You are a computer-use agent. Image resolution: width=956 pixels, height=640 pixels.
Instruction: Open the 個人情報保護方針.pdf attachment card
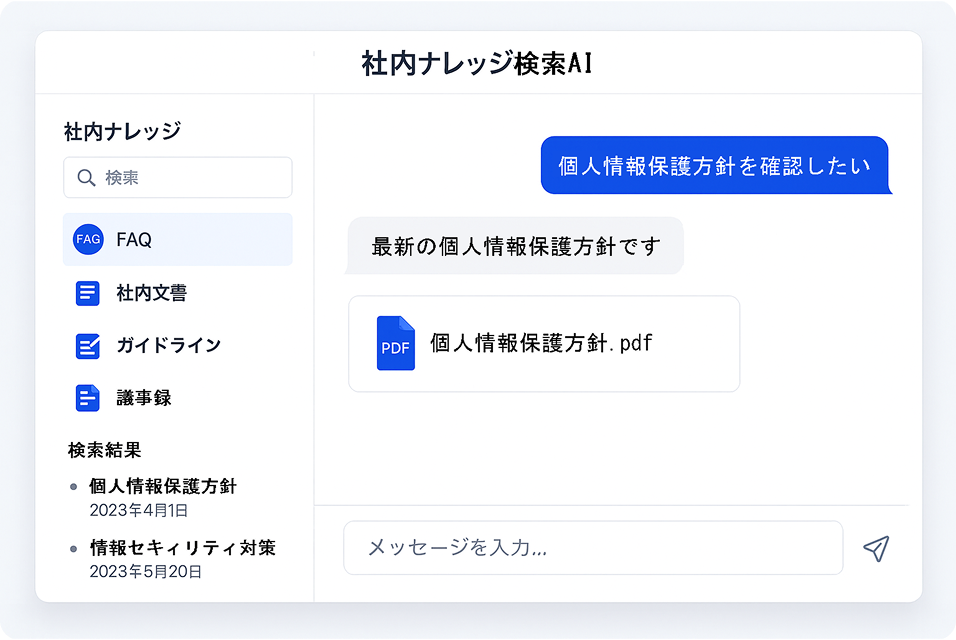click(544, 343)
